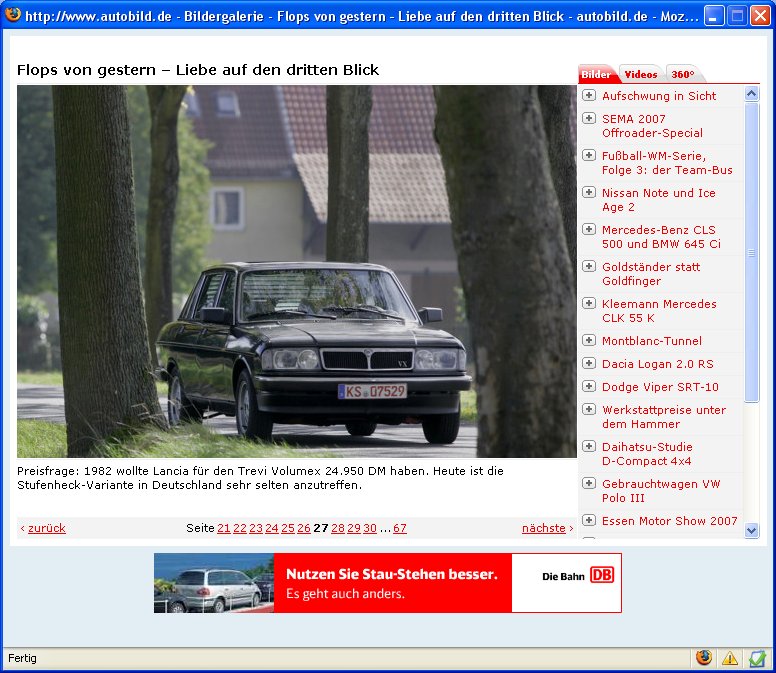
Task: Open the 'Kleemann Mercedes CLK 55 K' link
Action: click(x=659, y=311)
